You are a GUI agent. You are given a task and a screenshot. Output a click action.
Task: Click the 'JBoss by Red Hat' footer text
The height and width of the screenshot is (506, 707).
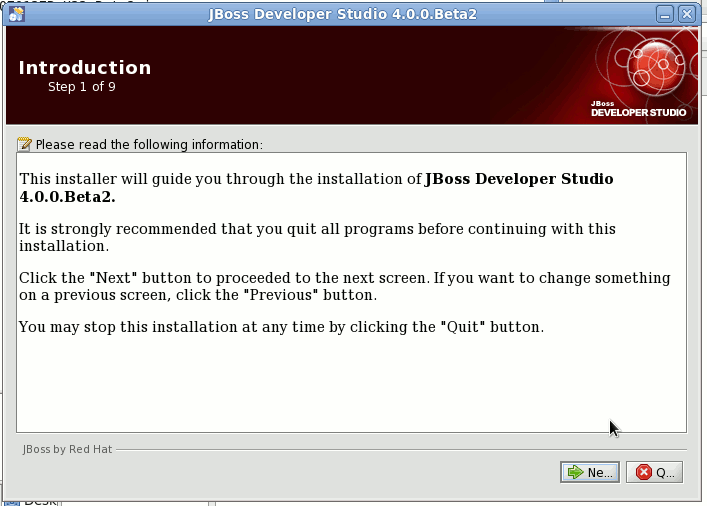(x=67, y=449)
